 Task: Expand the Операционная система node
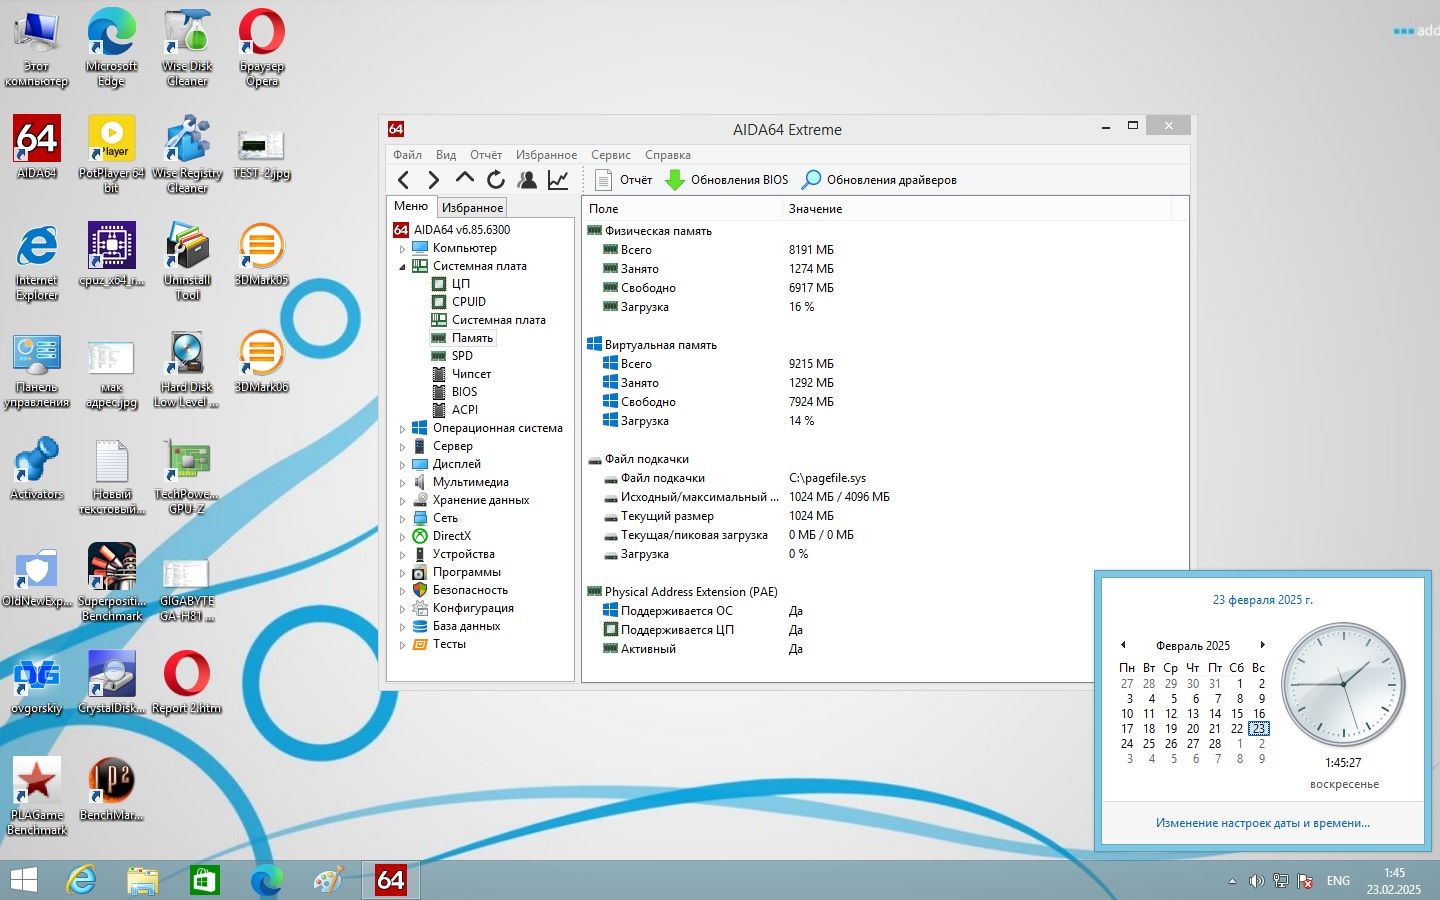point(403,428)
